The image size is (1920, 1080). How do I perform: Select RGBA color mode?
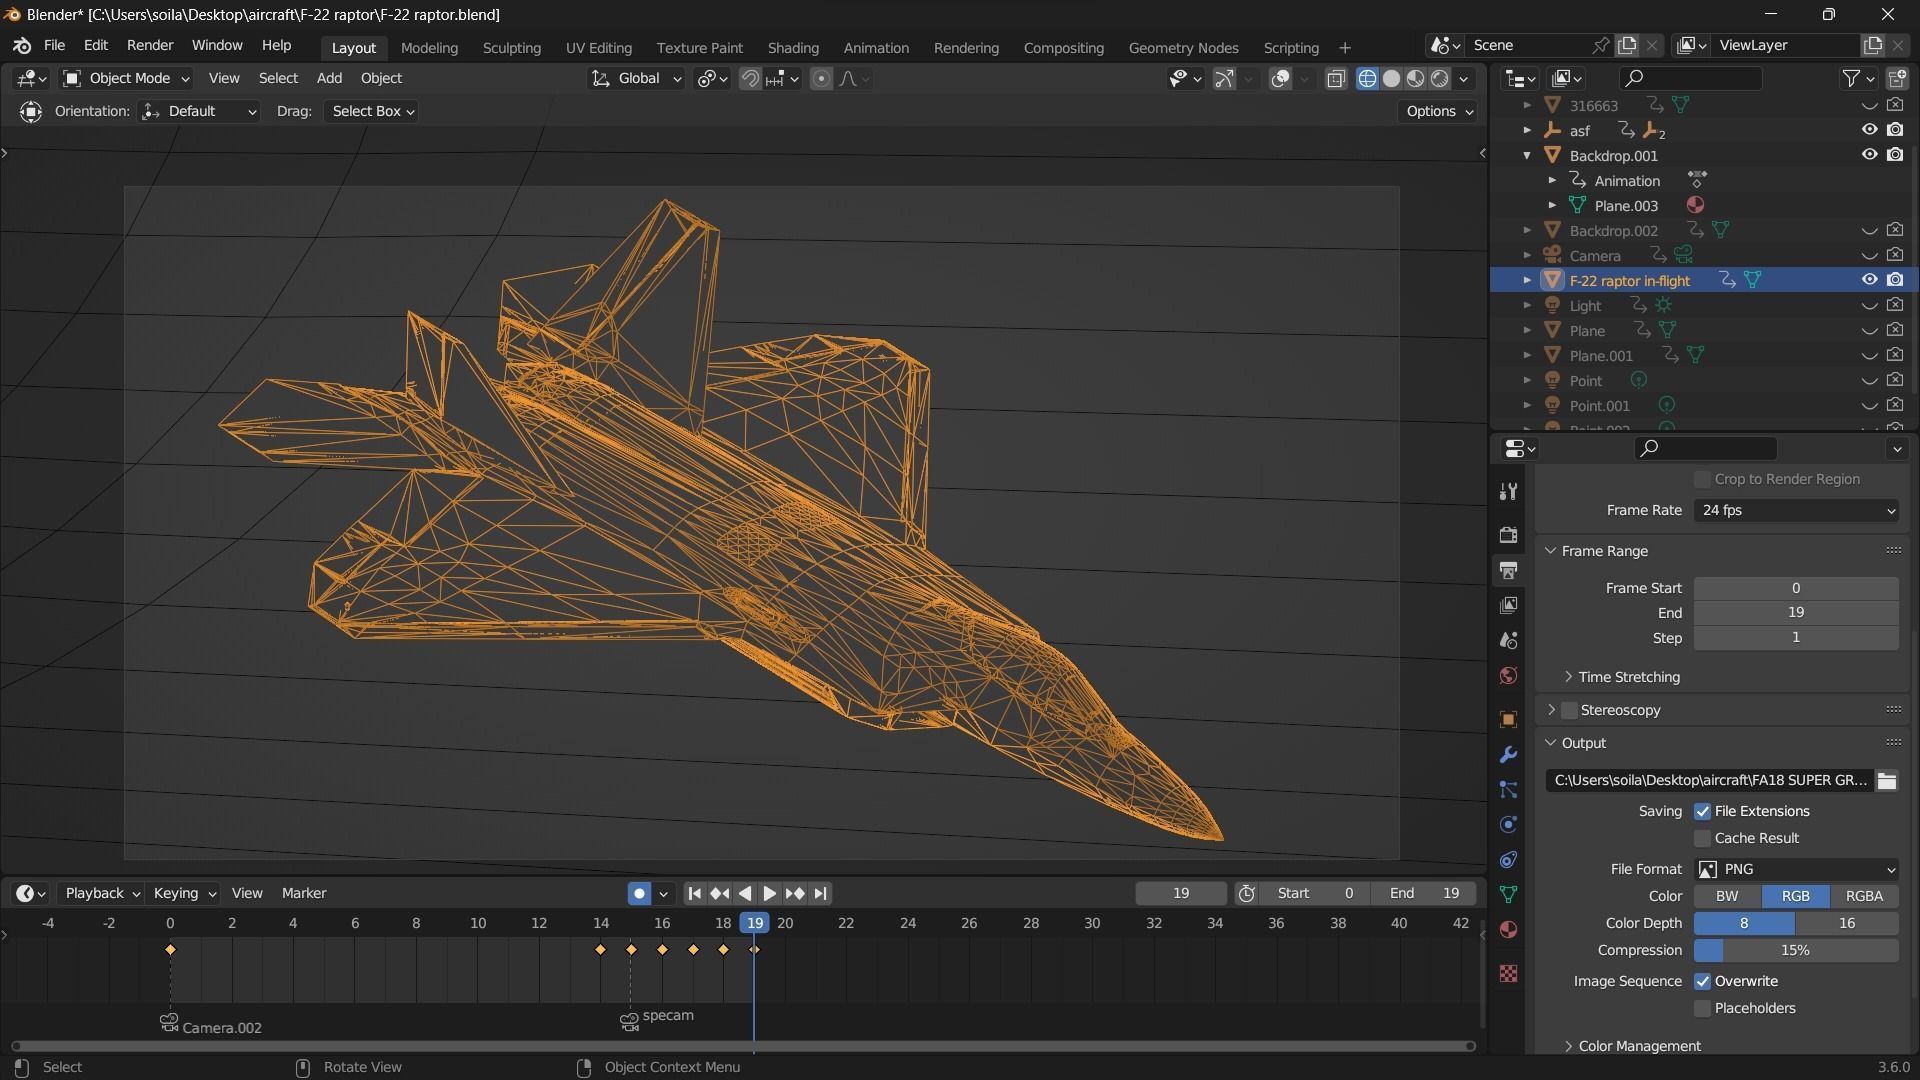coord(1864,896)
